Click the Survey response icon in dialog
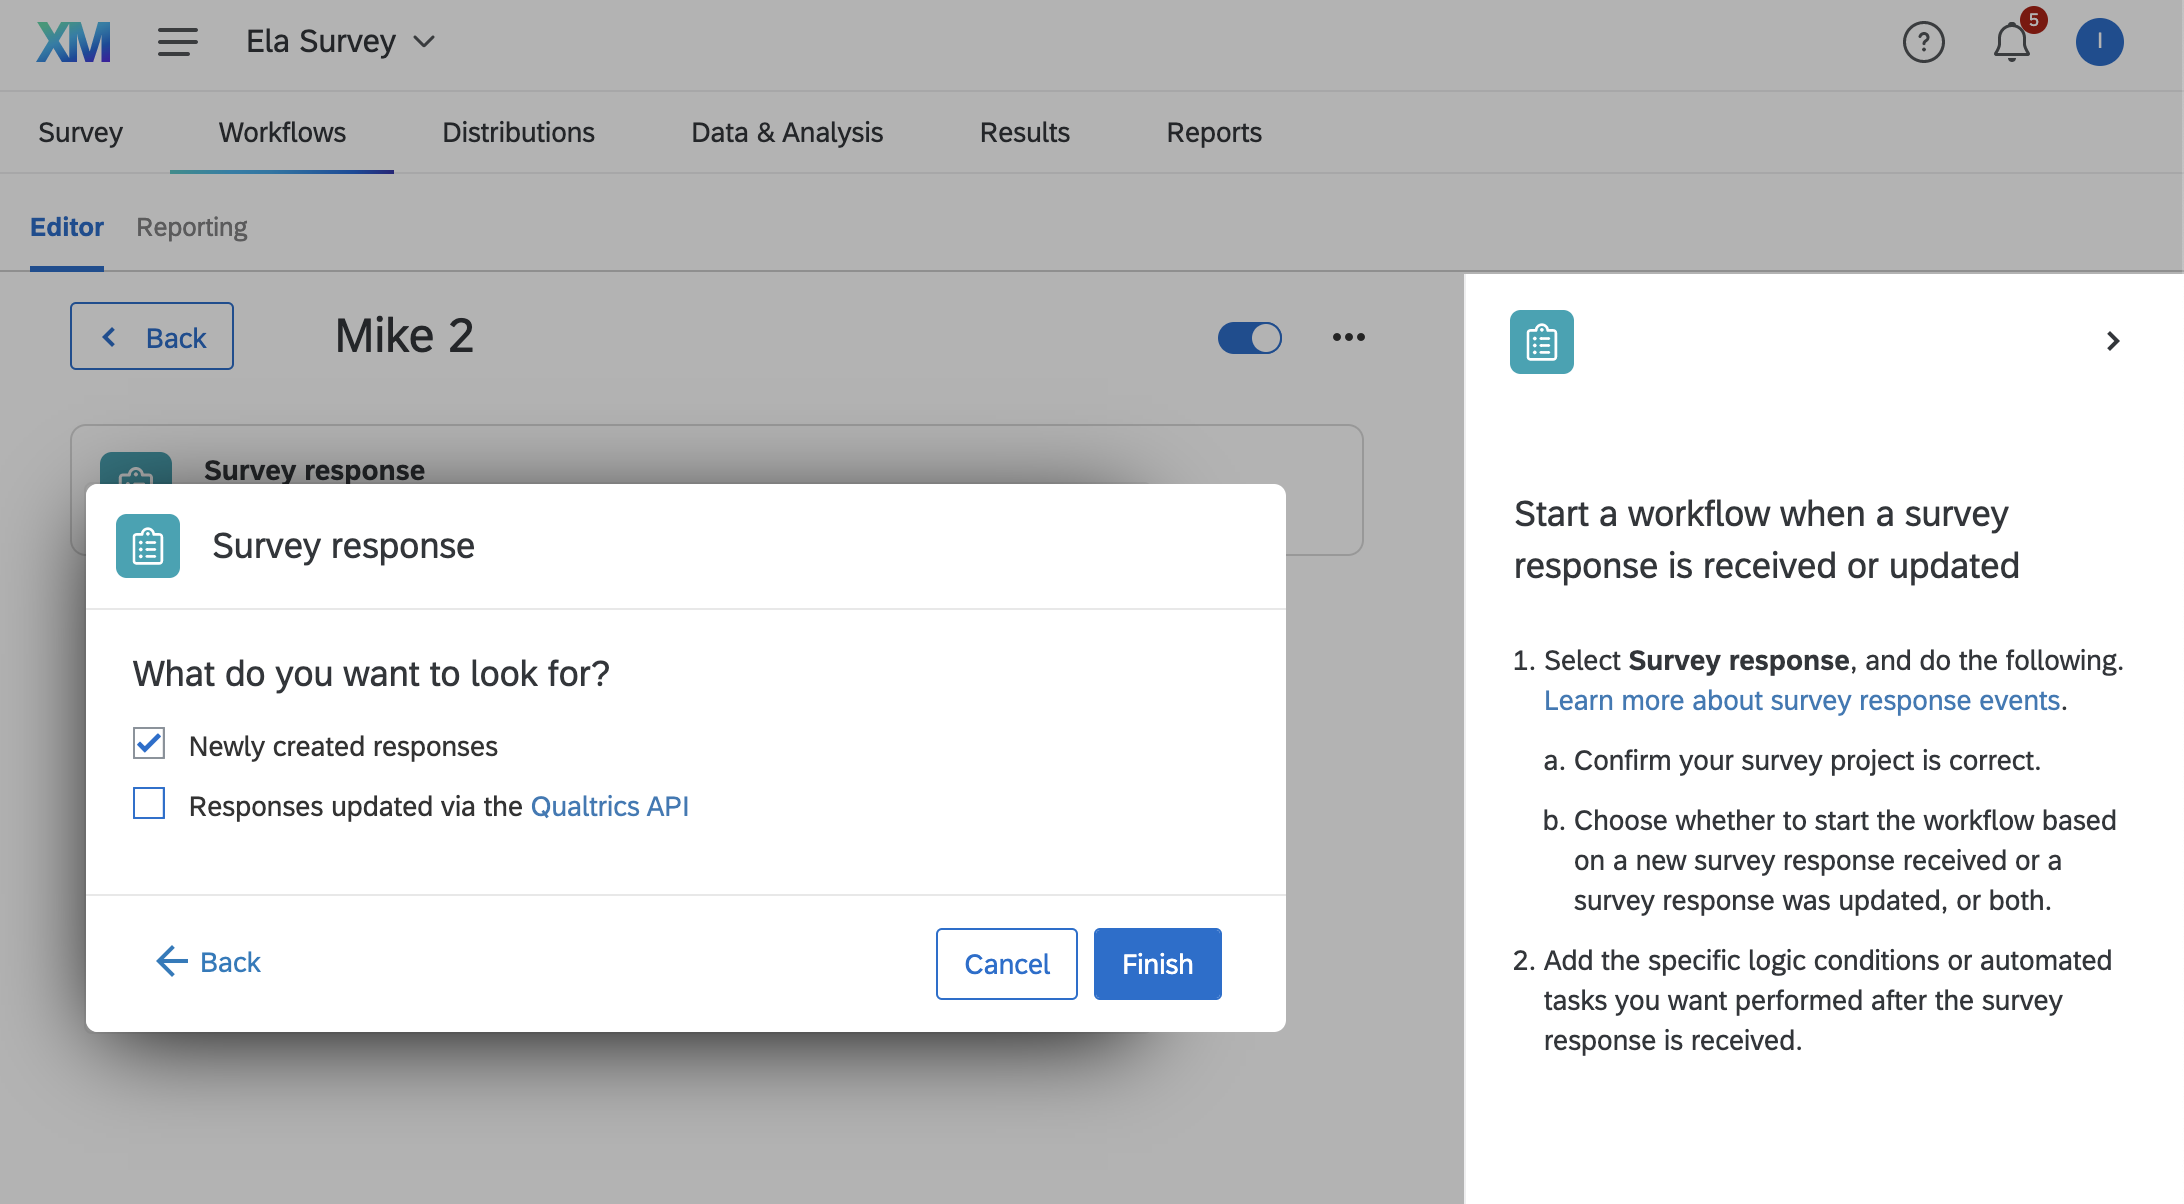 point(148,546)
